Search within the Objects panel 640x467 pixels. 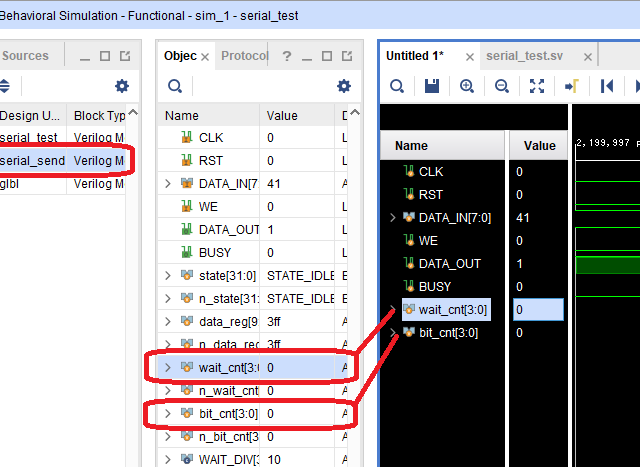pyautogui.click(x=175, y=86)
